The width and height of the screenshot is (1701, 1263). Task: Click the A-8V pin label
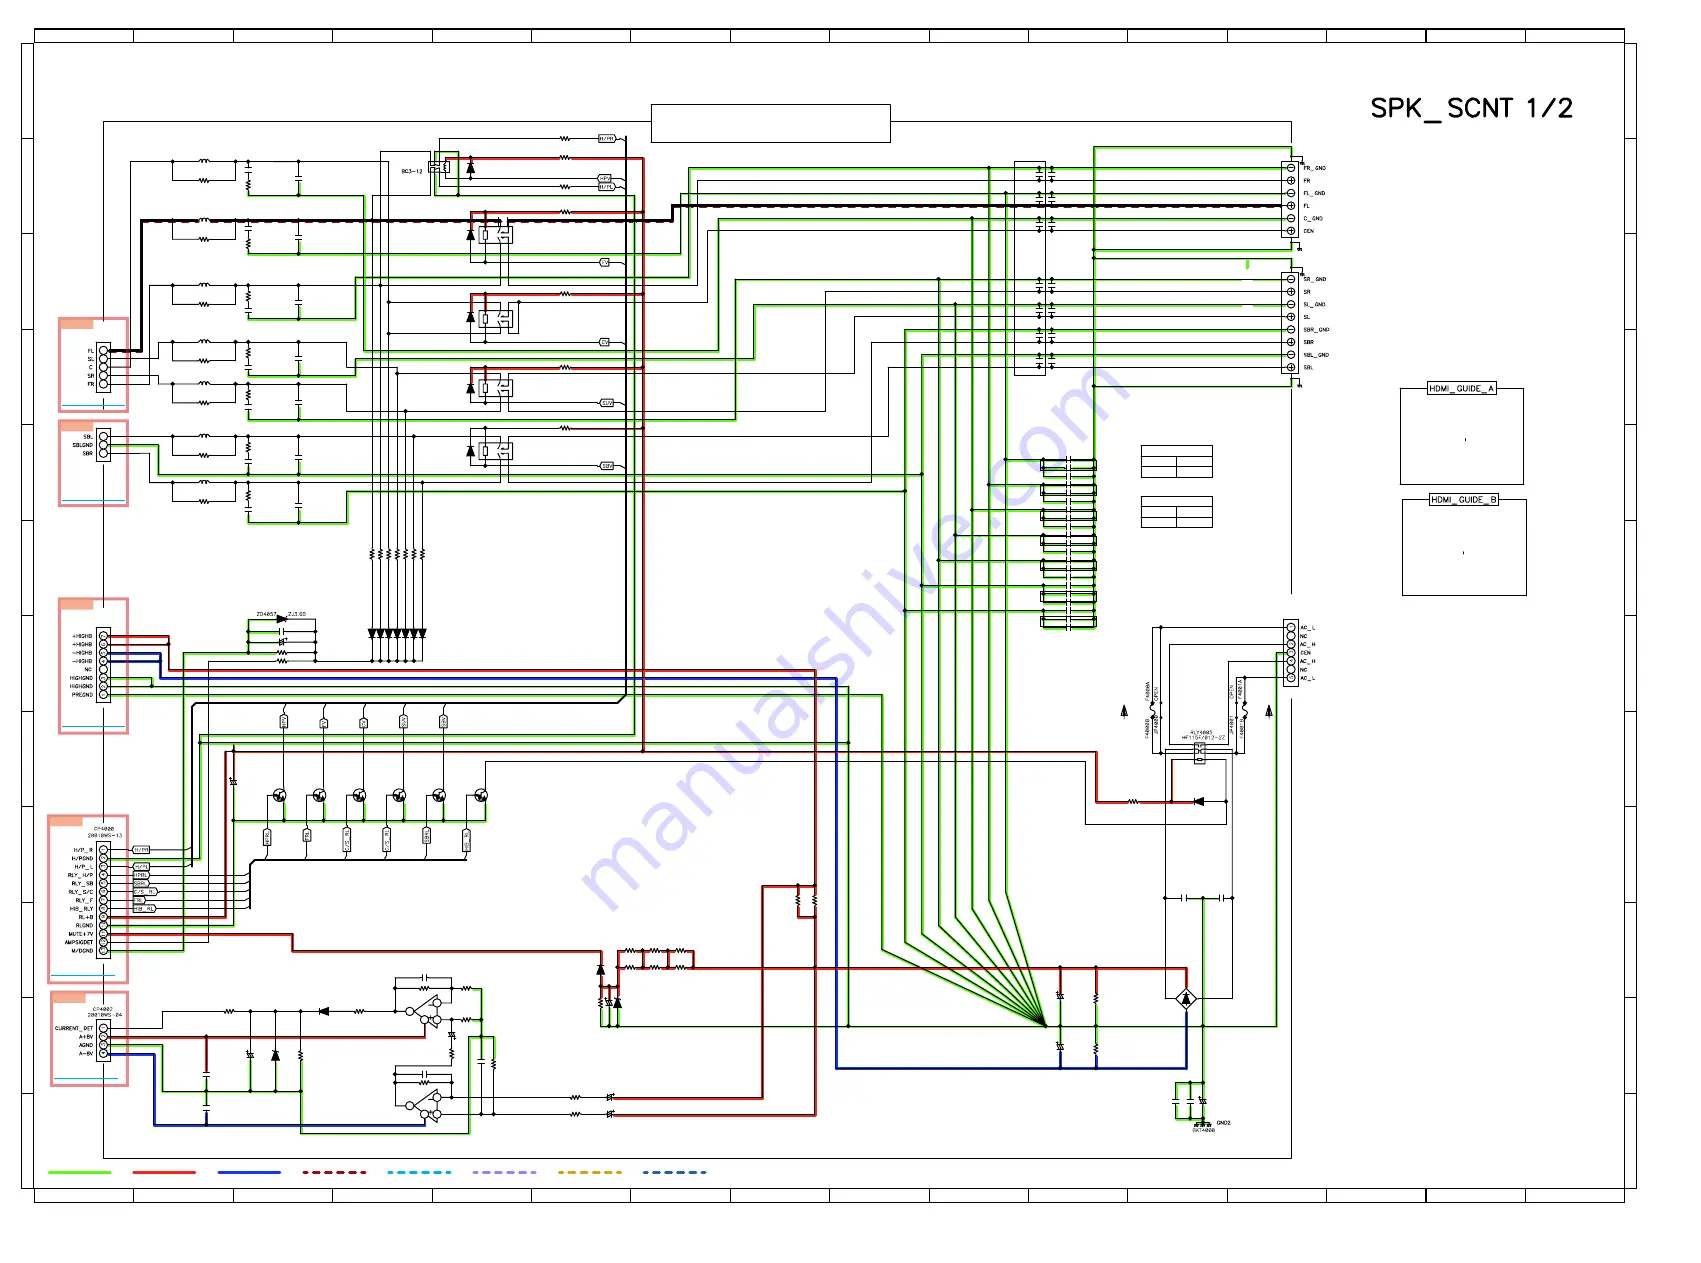[86, 1053]
